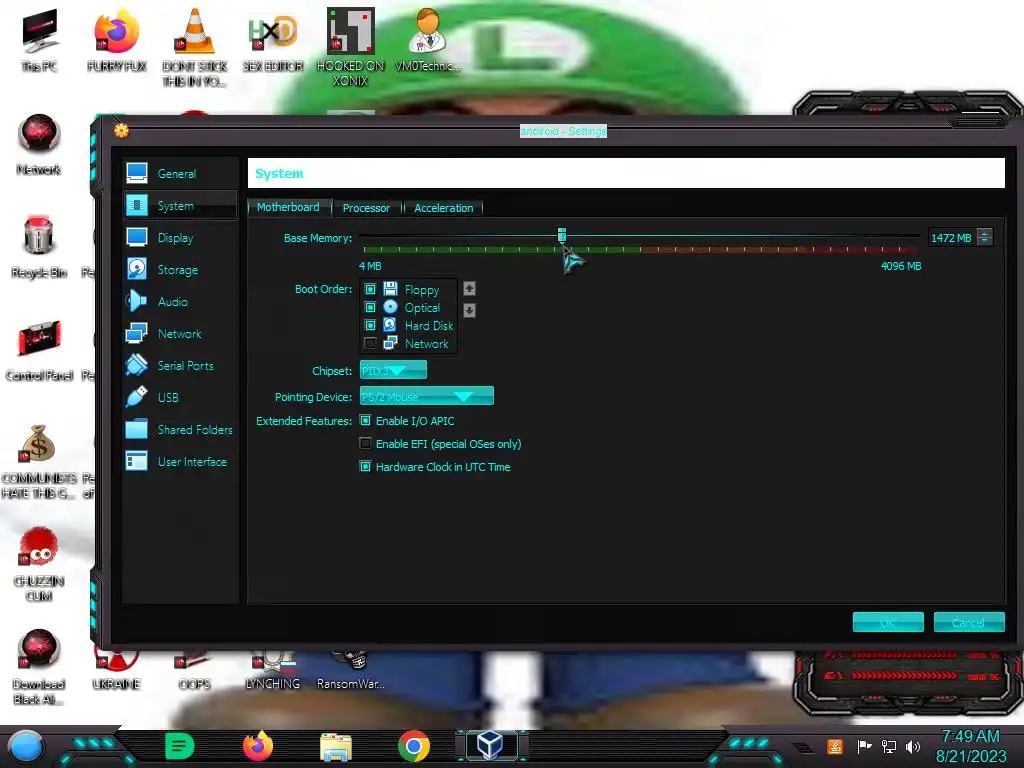Enable the Network boot device checkbox

pyautogui.click(x=370, y=343)
